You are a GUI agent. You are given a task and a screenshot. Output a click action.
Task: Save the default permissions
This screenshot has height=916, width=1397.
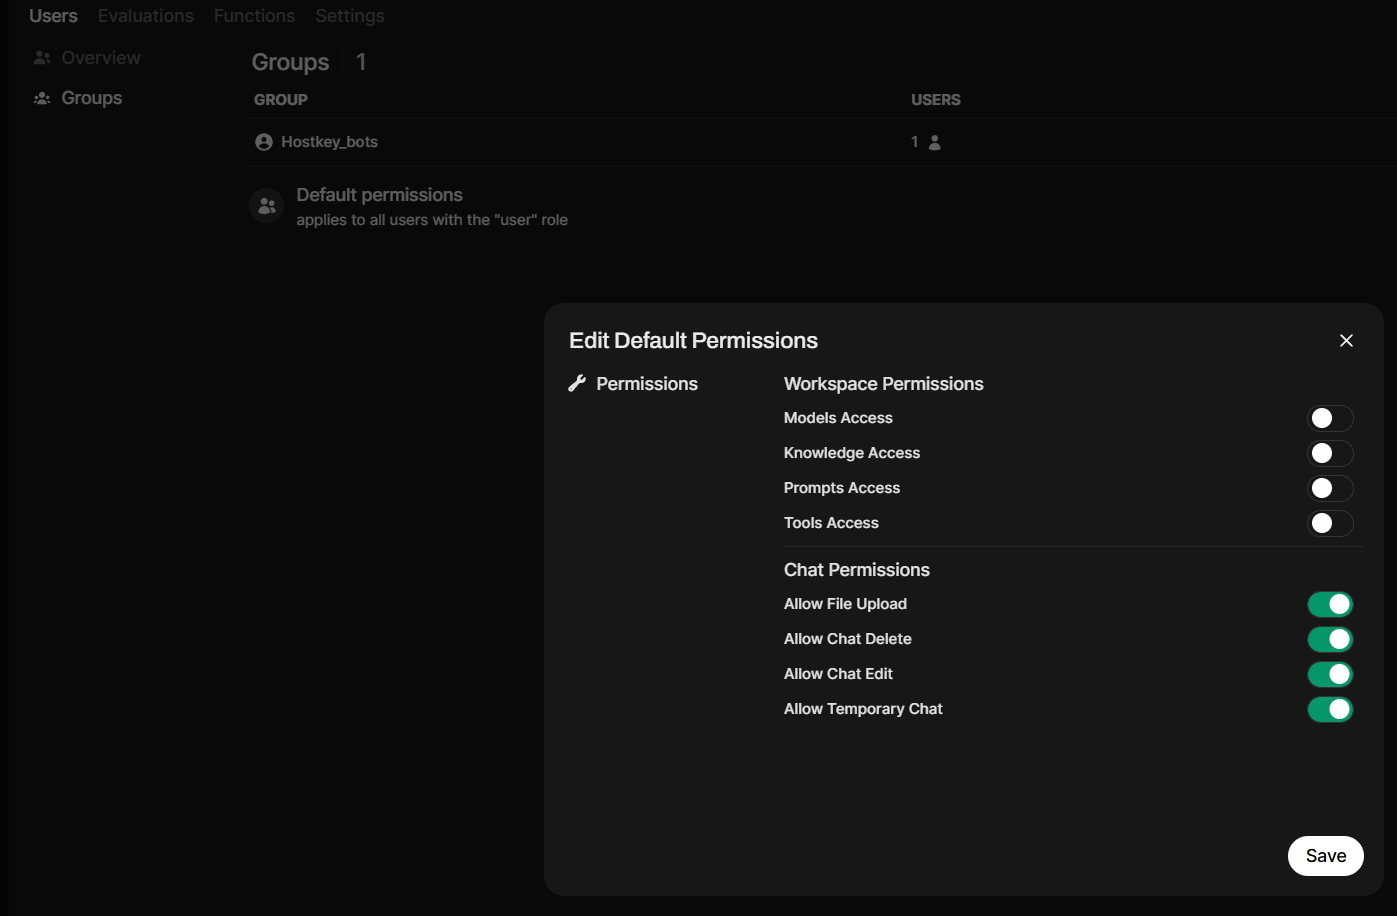click(x=1325, y=856)
